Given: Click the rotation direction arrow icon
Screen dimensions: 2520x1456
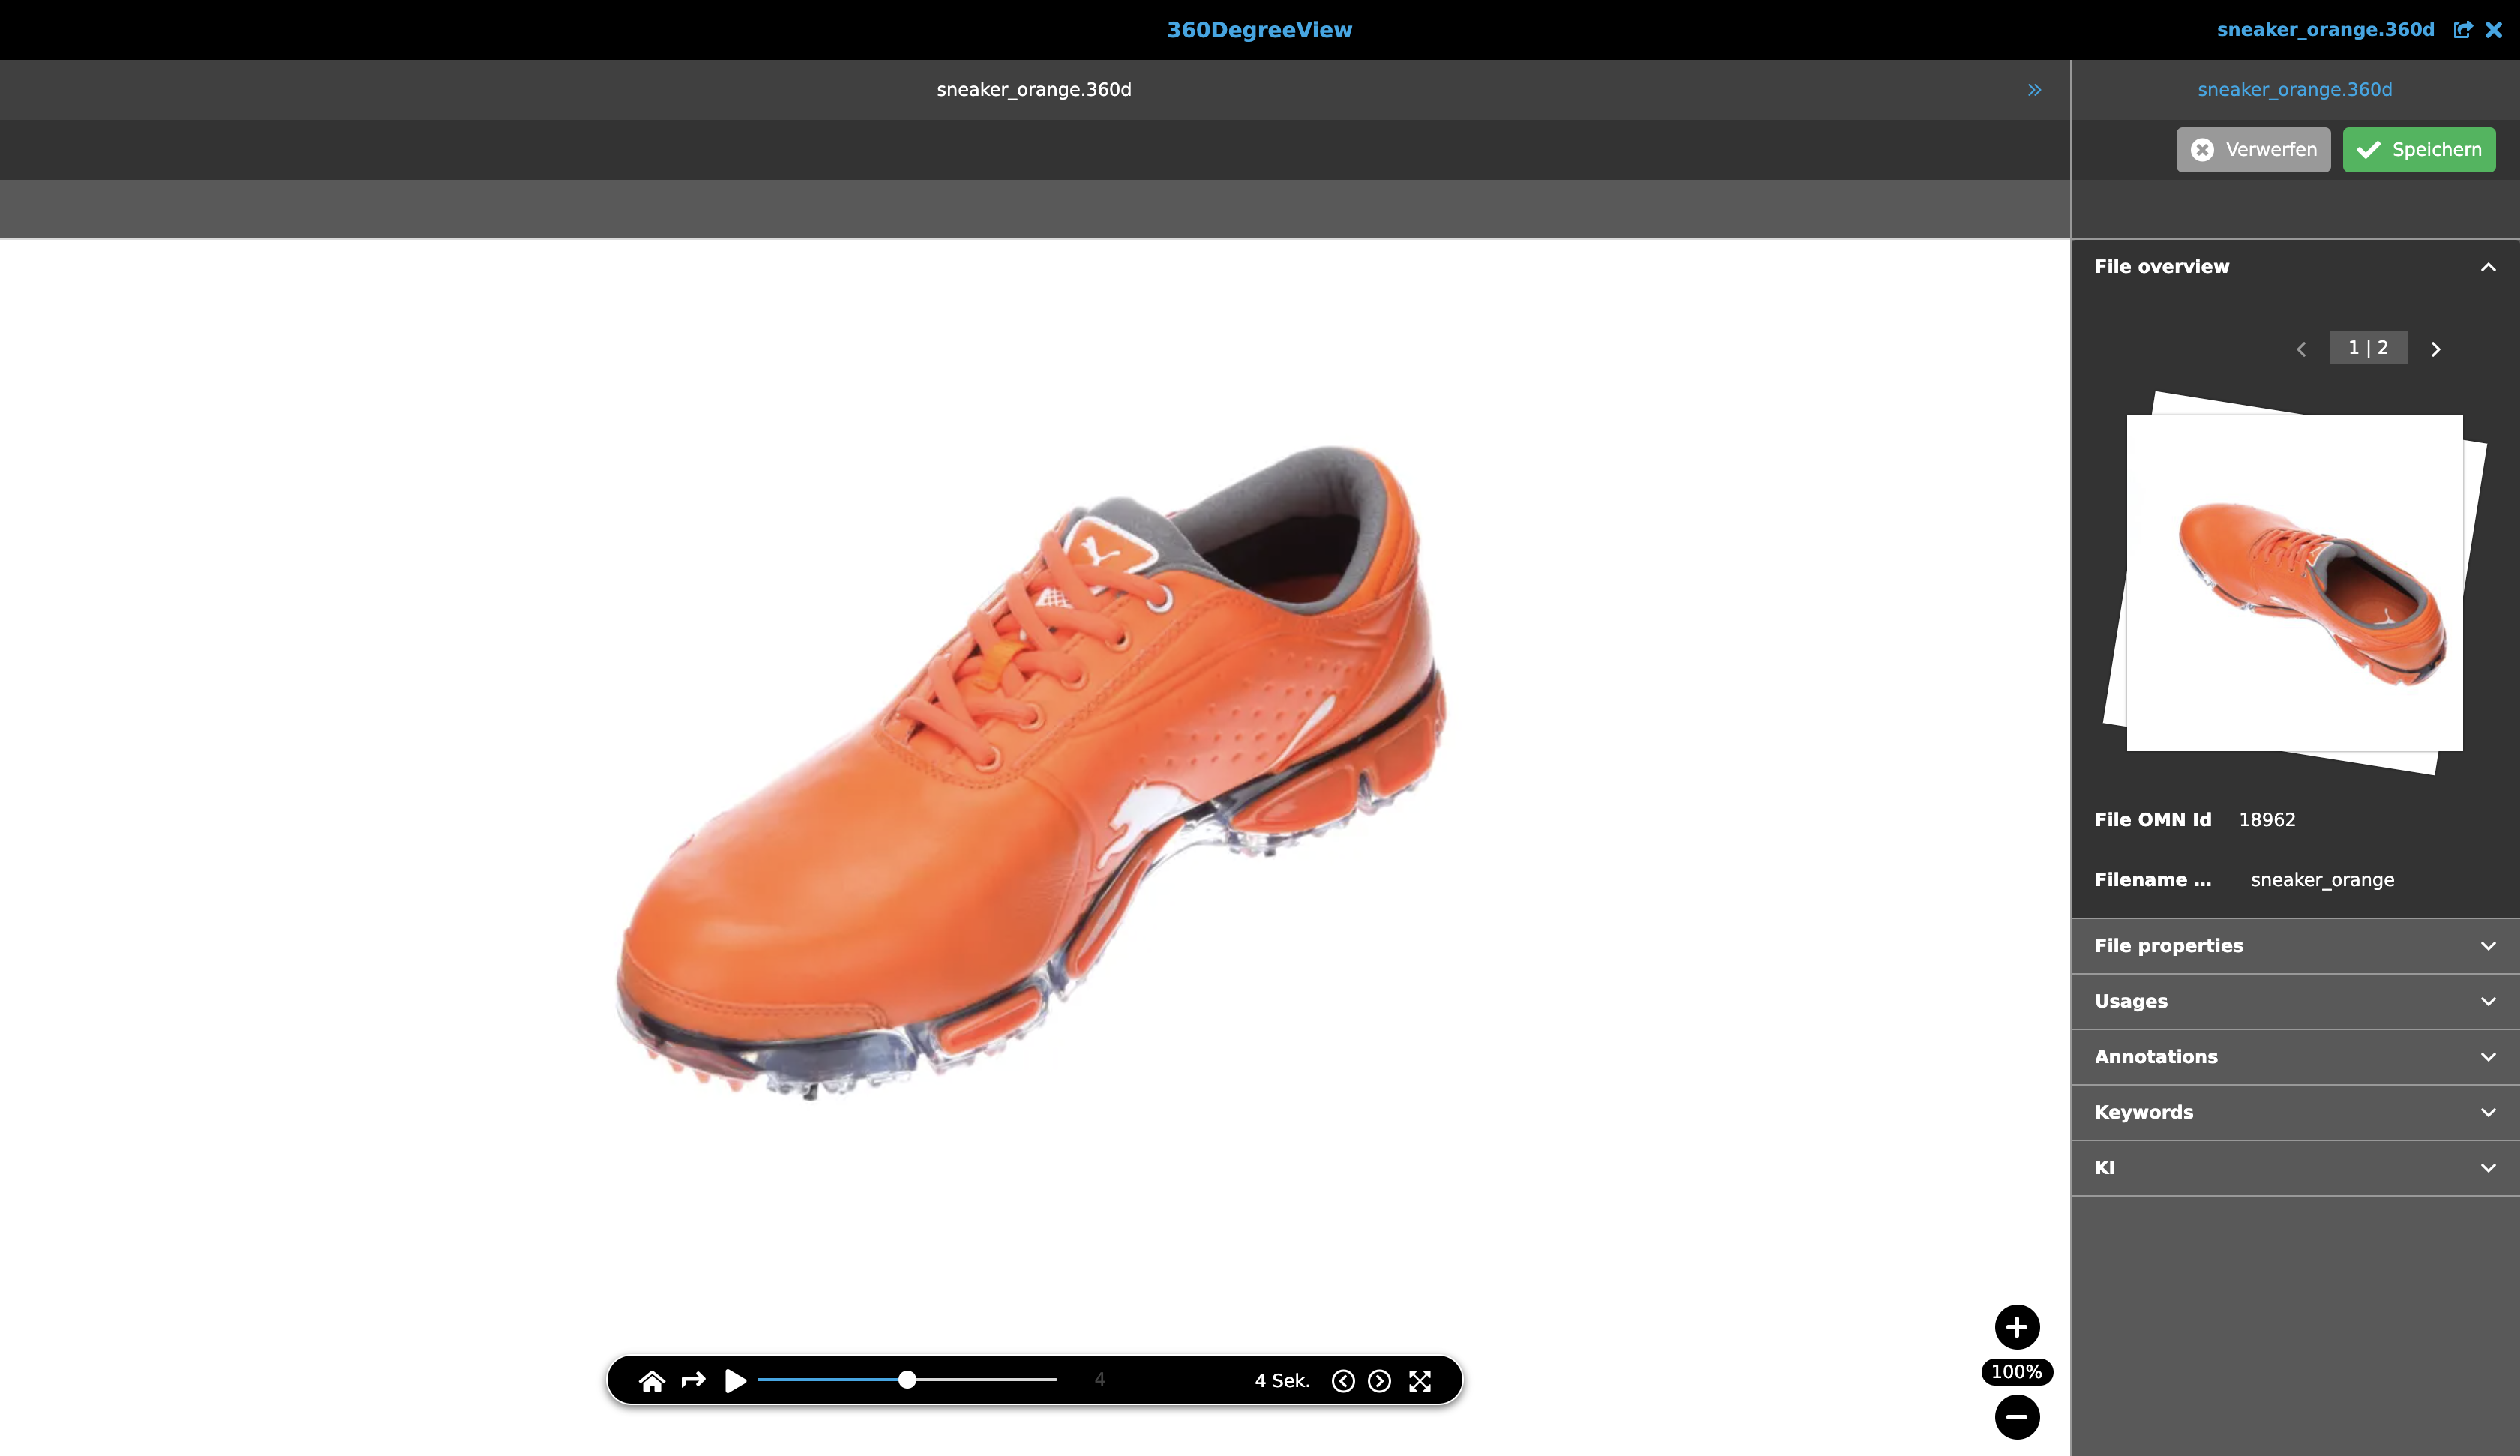Looking at the screenshot, I should point(693,1380).
